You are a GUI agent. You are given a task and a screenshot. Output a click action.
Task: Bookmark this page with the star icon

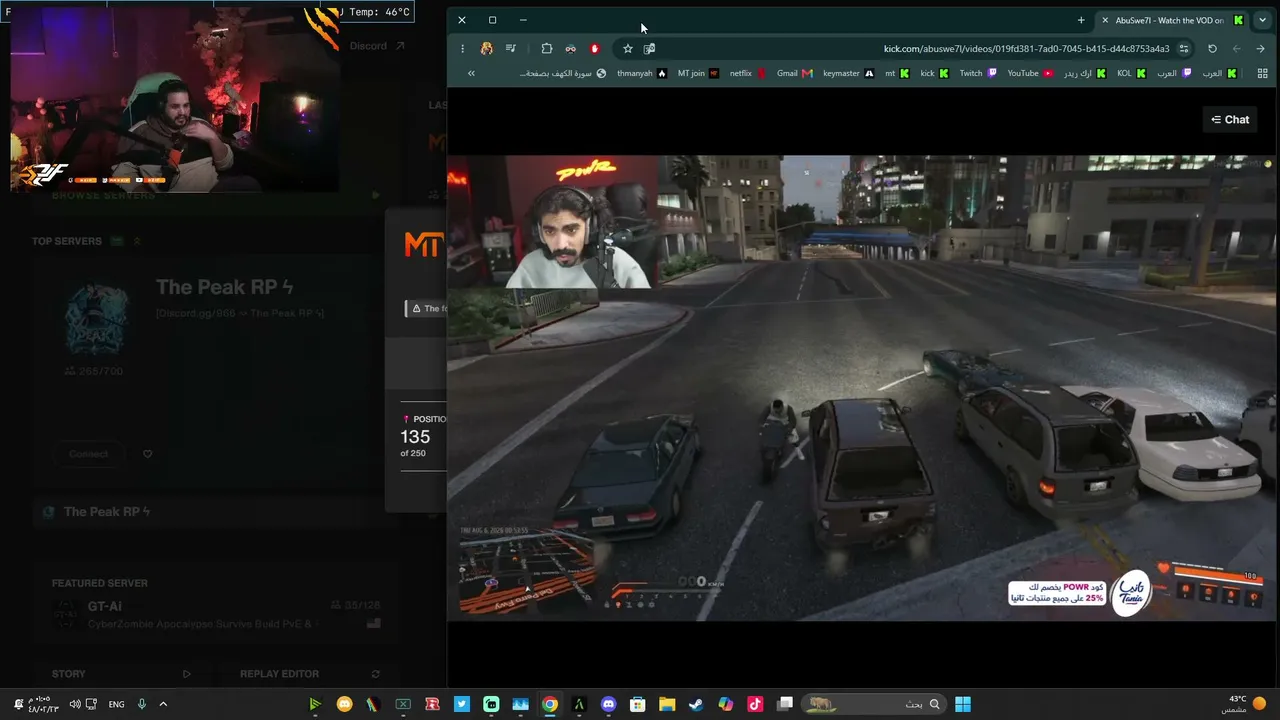628,48
